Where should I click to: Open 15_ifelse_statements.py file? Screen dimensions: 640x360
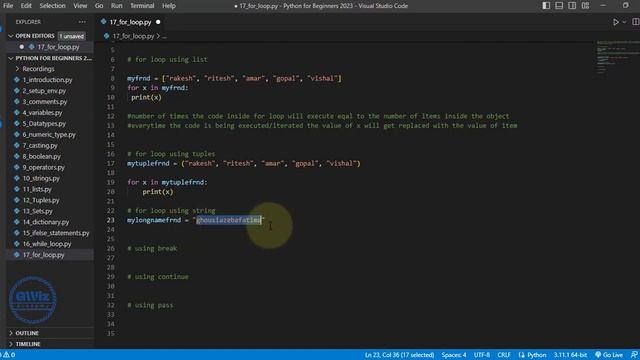56,233
